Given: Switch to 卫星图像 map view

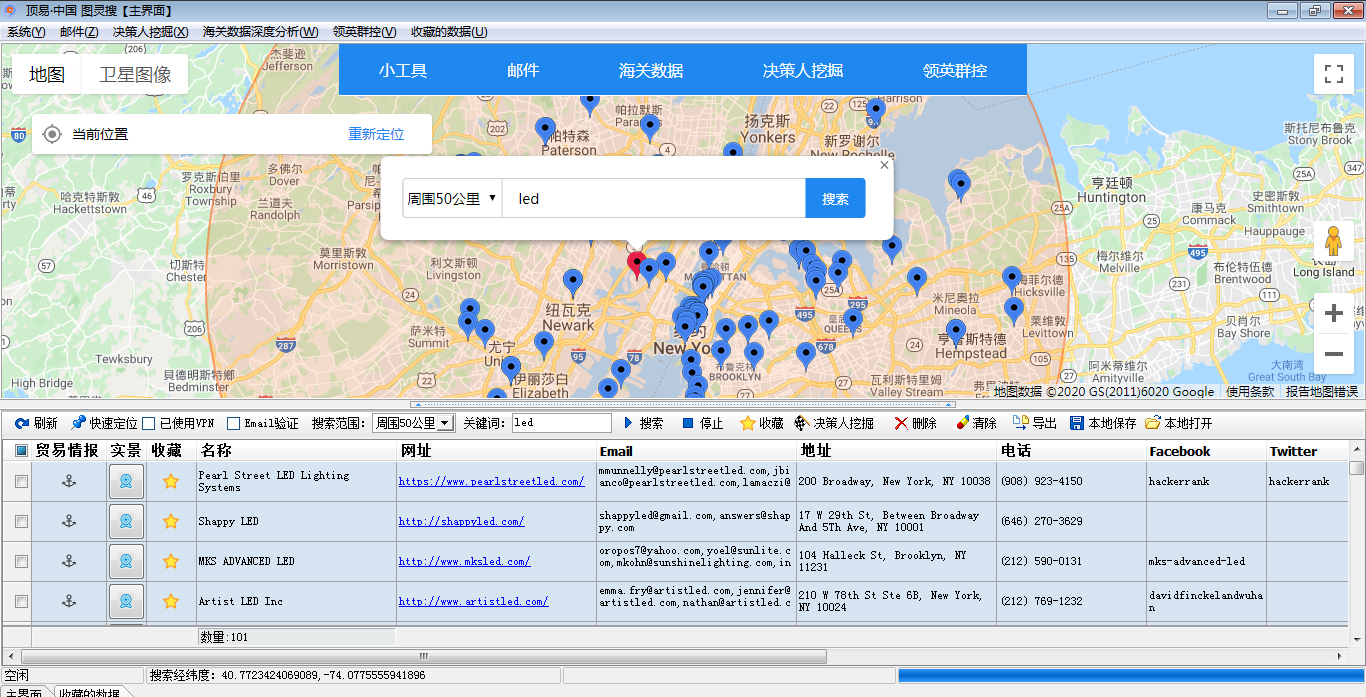Looking at the screenshot, I should 135,74.
